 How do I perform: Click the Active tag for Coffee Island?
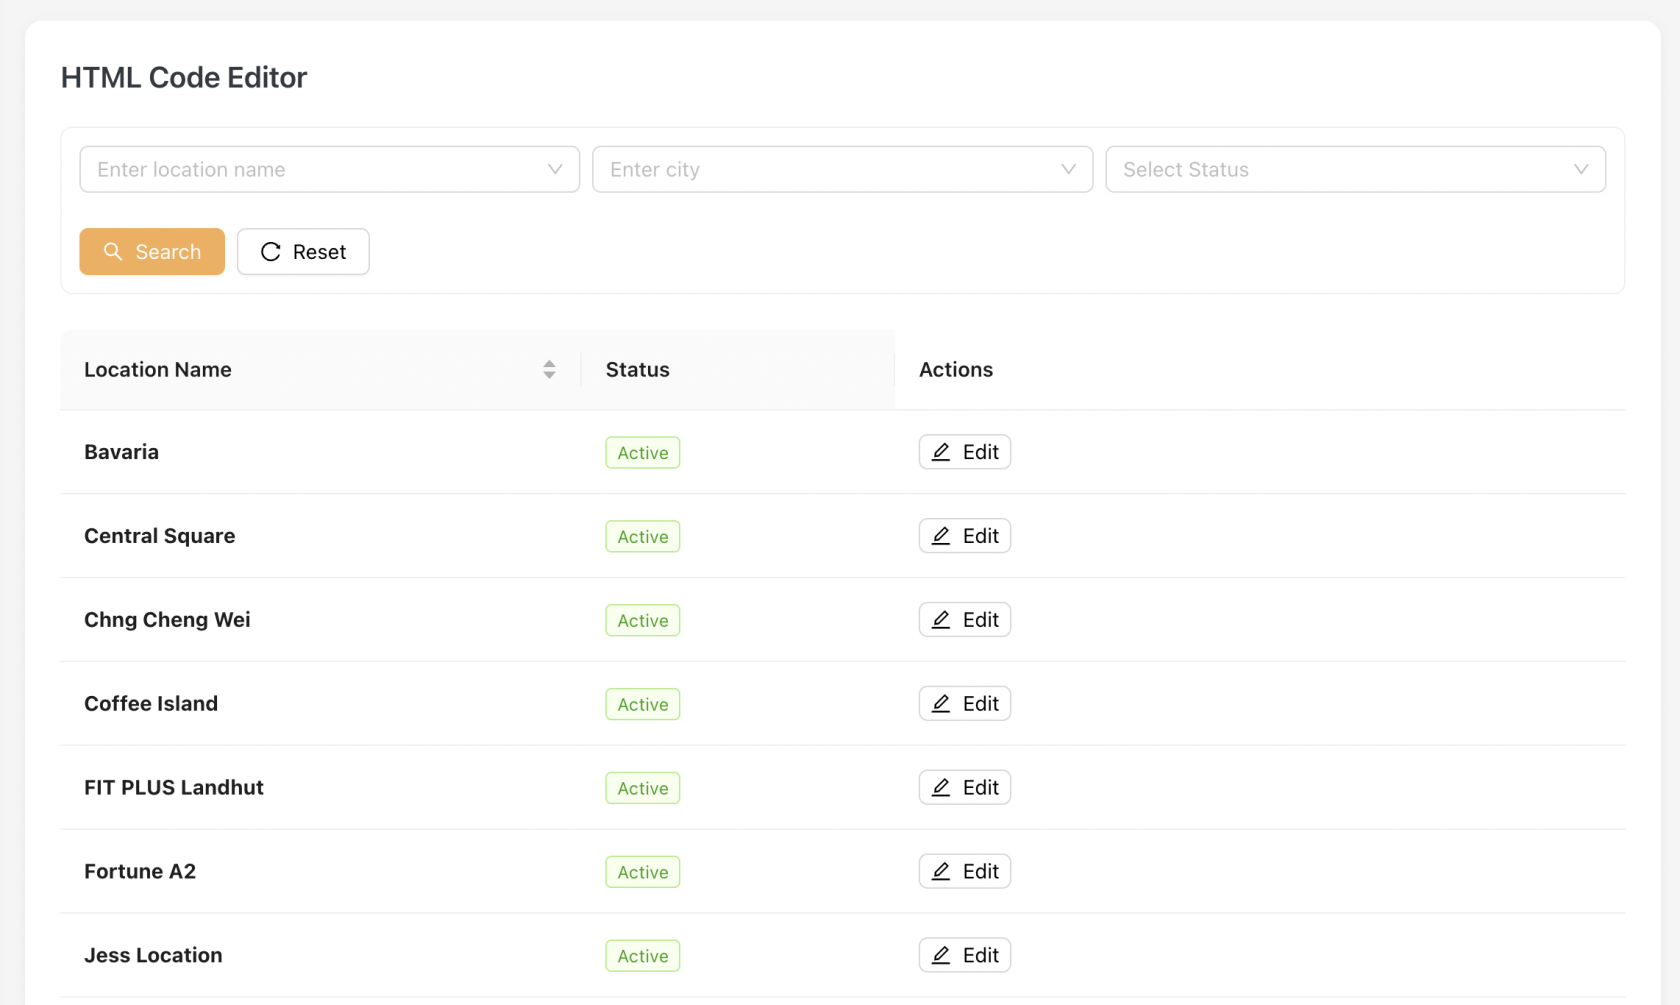(x=643, y=705)
